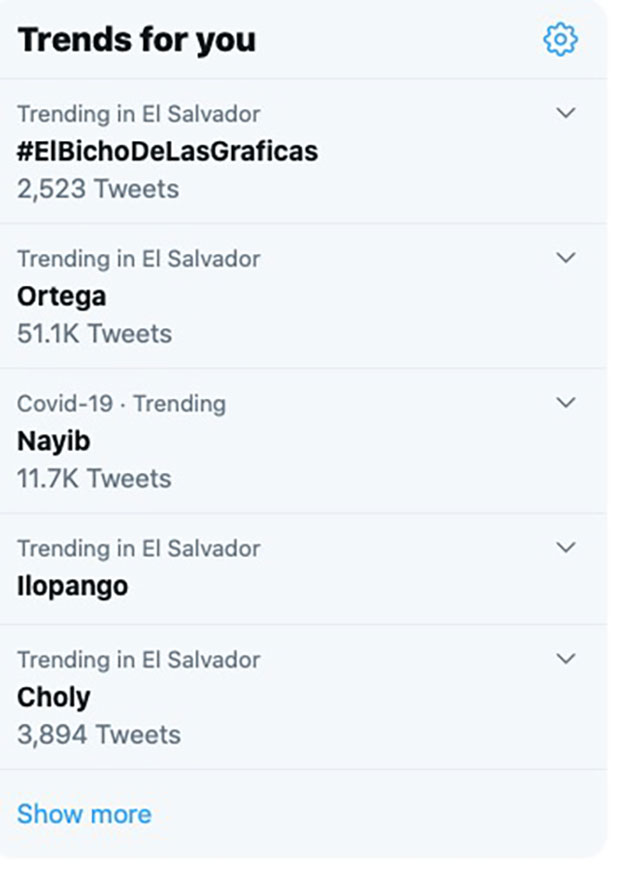This screenshot has height=878, width=627.
Task: Select the 11.7K Tweets count text
Action: tap(94, 479)
